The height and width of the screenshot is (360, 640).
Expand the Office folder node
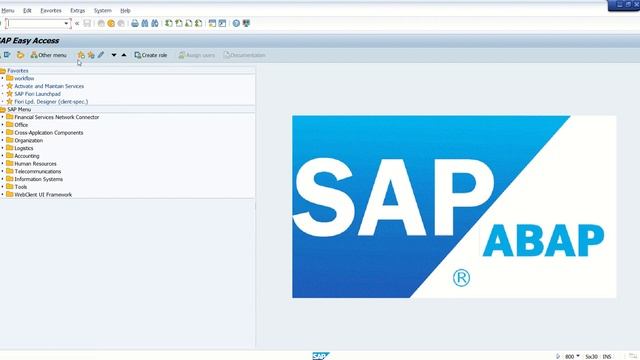(2, 125)
